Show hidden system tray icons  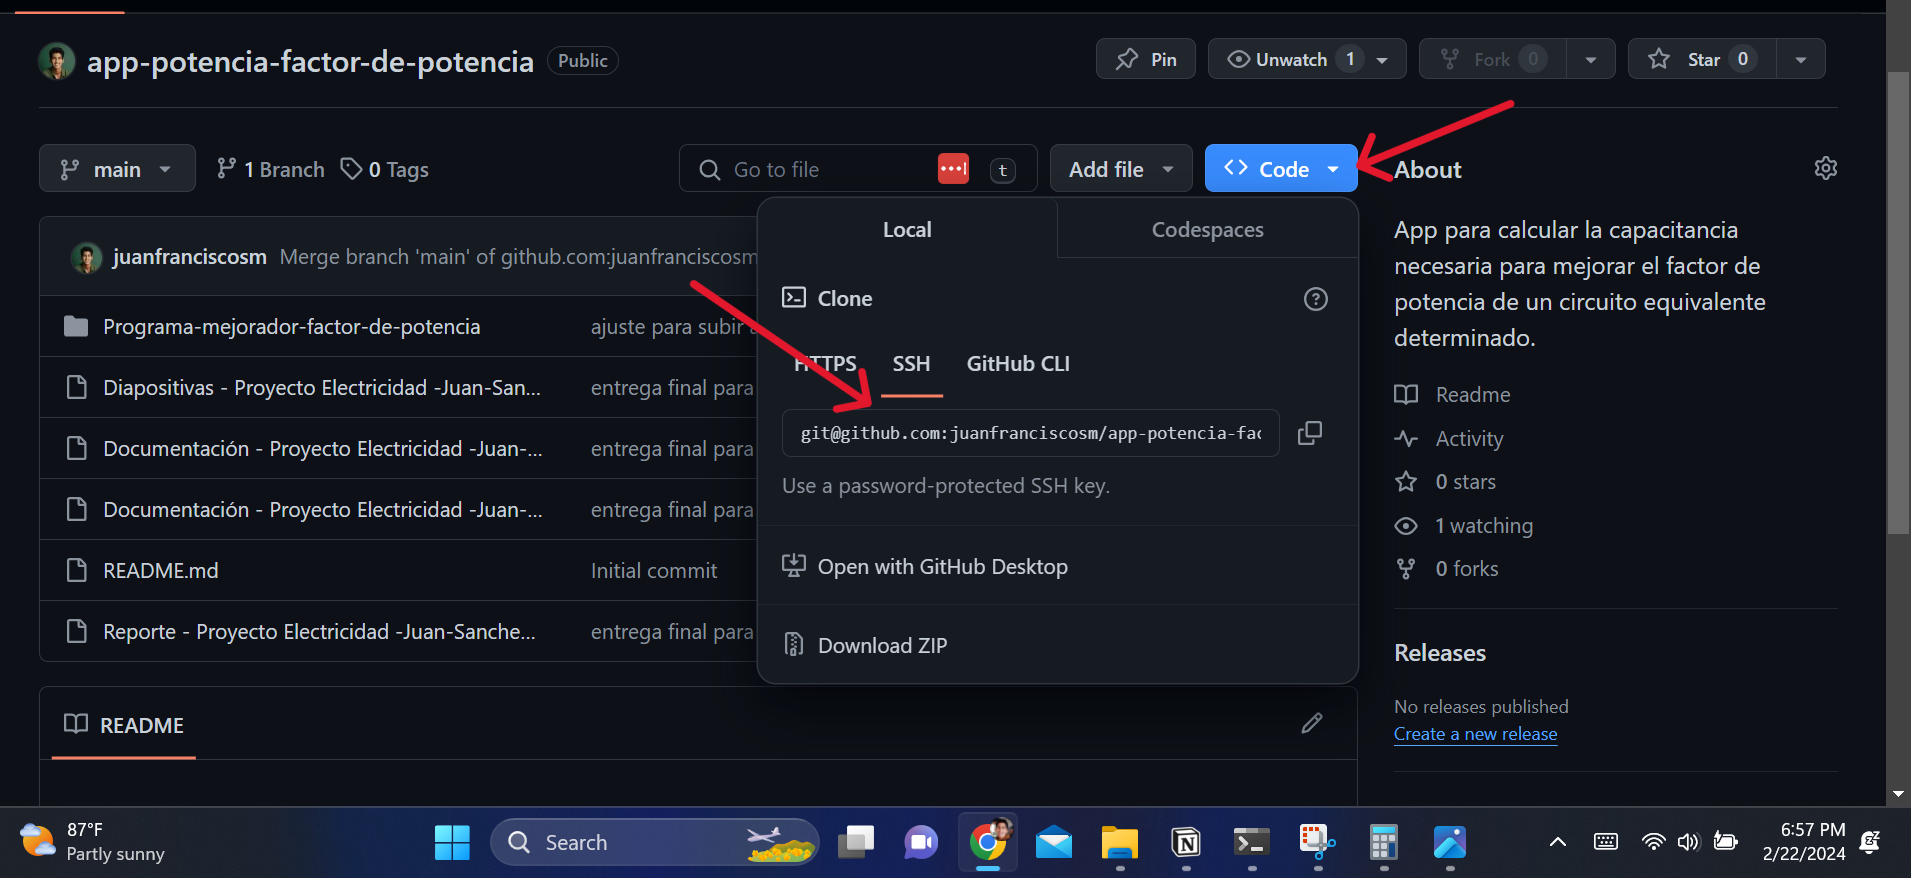click(1558, 842)
